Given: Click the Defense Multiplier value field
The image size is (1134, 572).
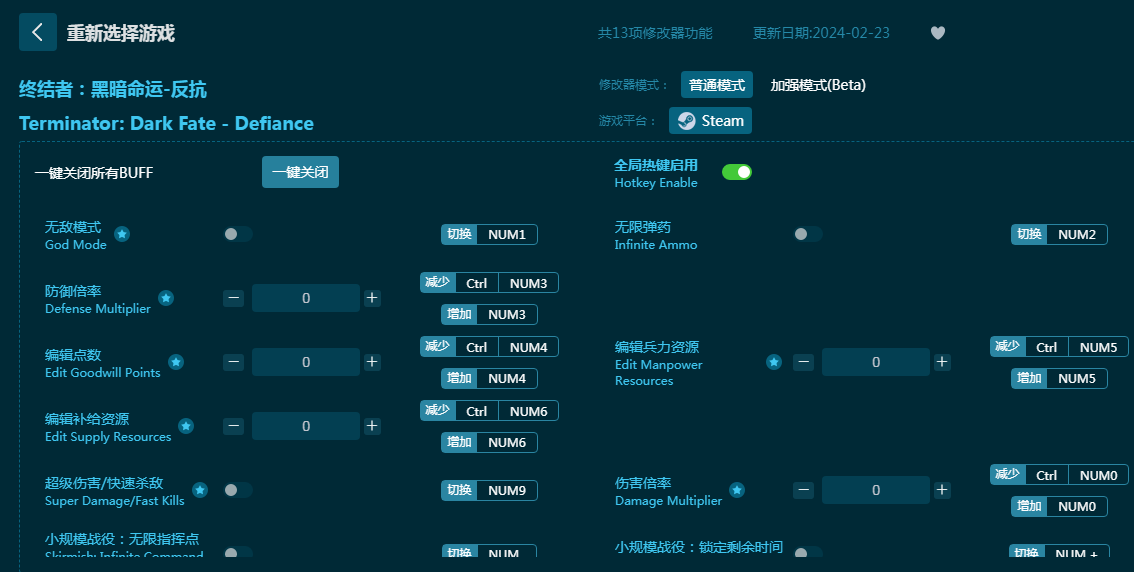Looking at the screenshot, I should [306, 298].
